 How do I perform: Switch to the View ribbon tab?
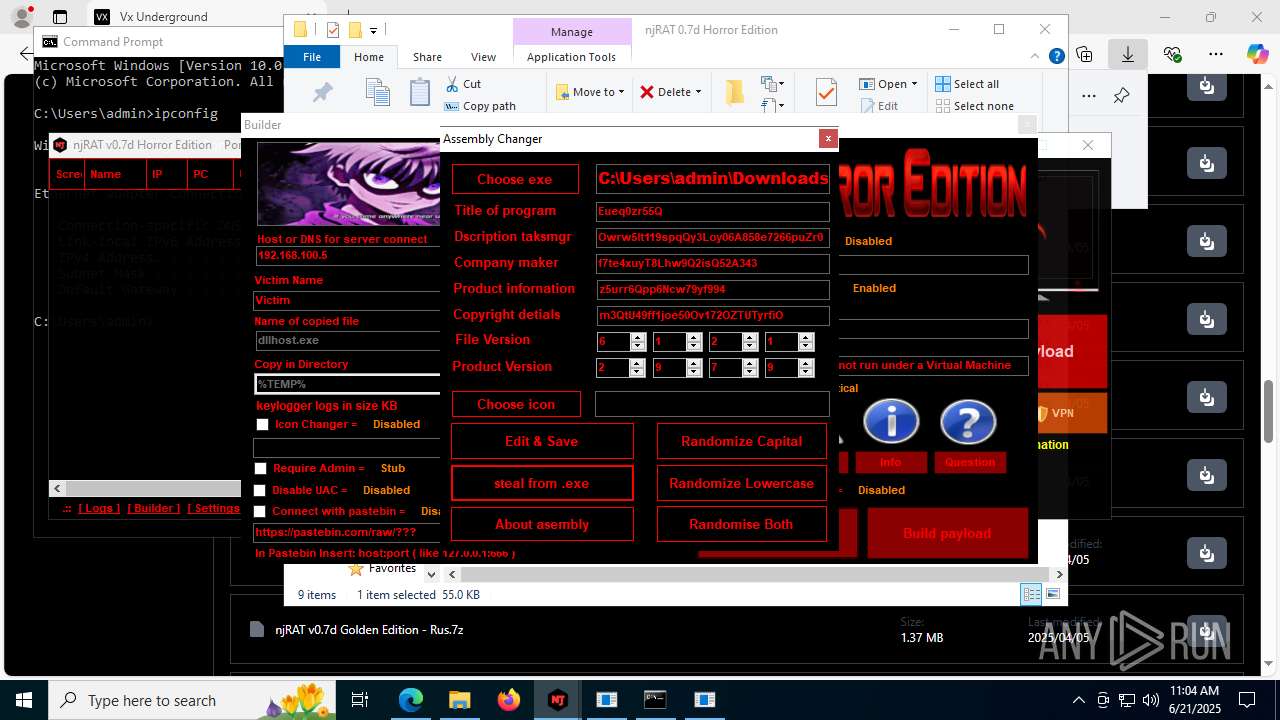pyautogui.click(x=483, y=57)
